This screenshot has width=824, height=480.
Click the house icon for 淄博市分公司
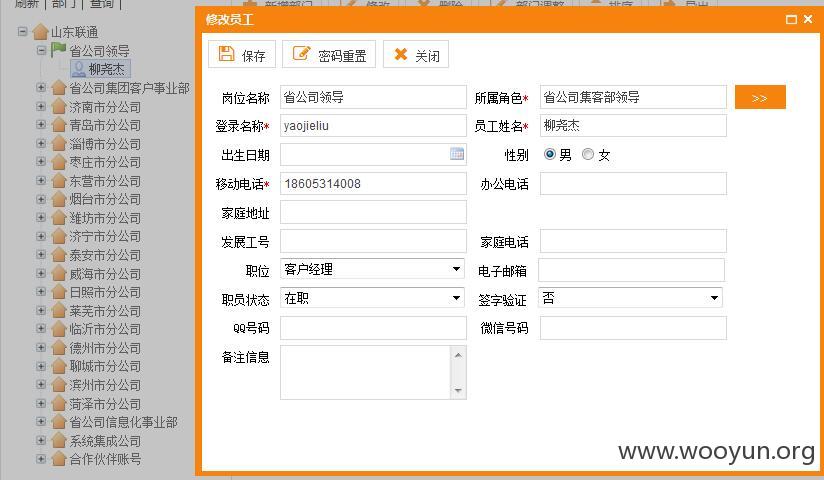tap(59, 144)
